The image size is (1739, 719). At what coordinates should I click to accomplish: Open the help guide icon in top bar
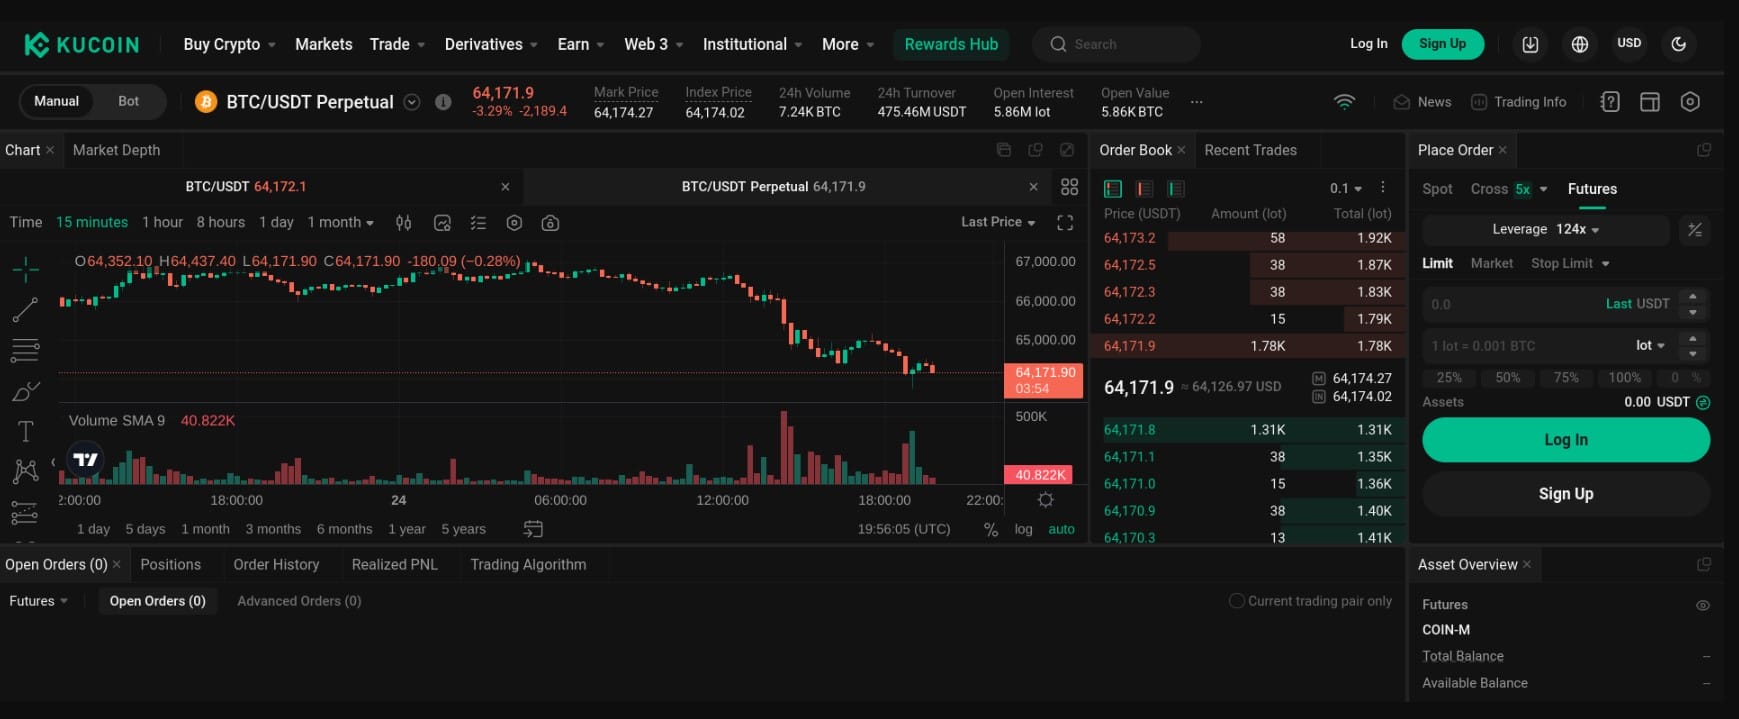[x=1610, y=102]
